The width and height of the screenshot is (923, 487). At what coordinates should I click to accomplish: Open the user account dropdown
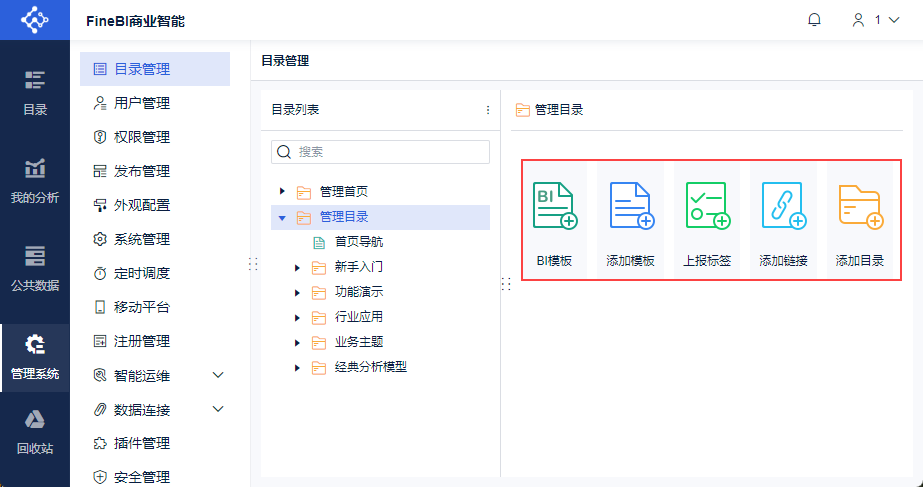[x=875, y=20]
